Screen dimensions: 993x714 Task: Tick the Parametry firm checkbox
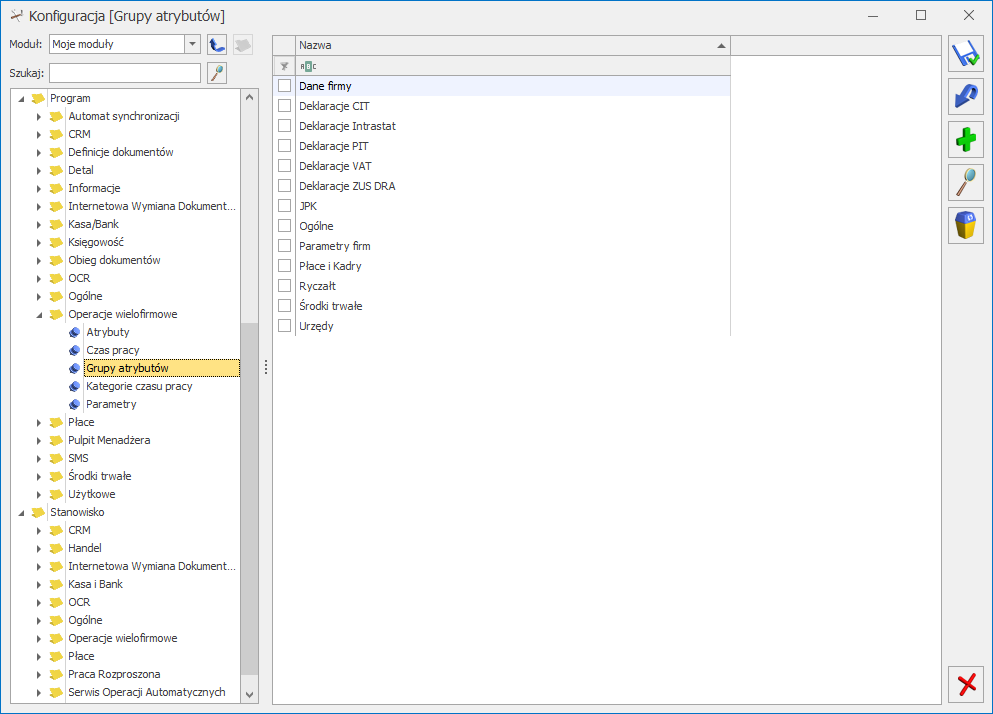[x=284, y=246]
